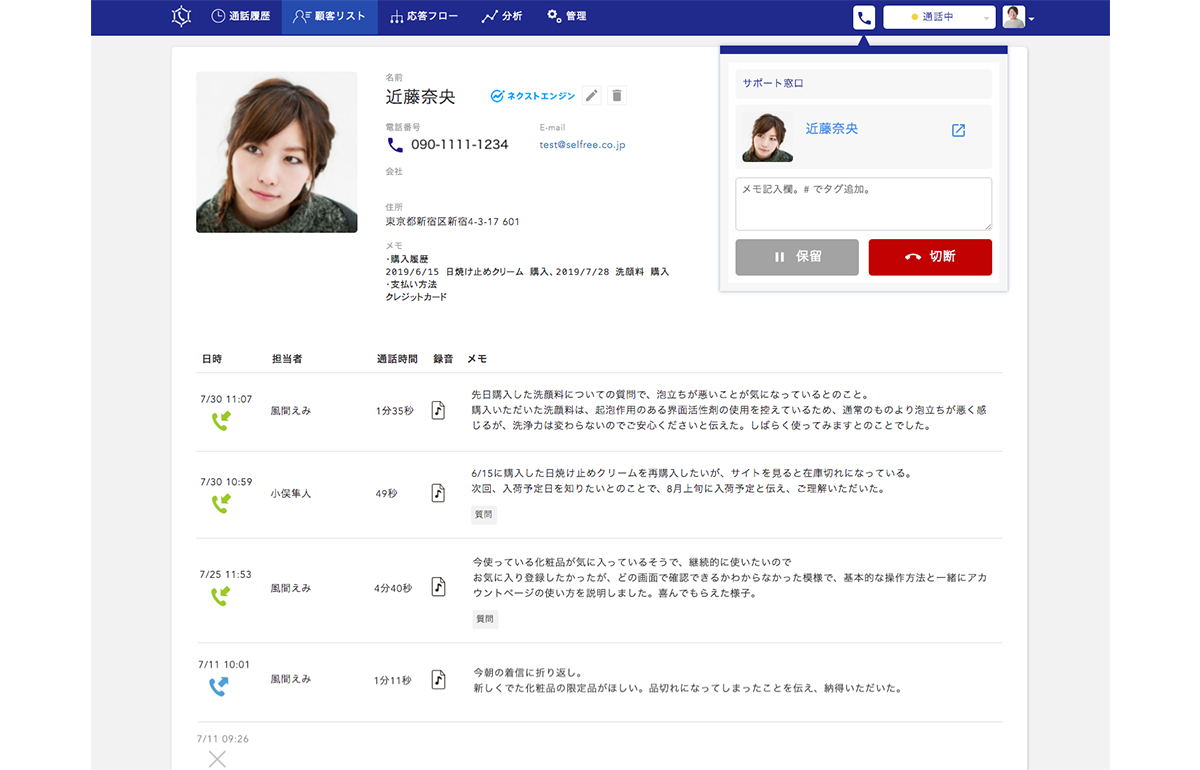
Task: Open customer in new window from call panel
Action: click(958, 130)
